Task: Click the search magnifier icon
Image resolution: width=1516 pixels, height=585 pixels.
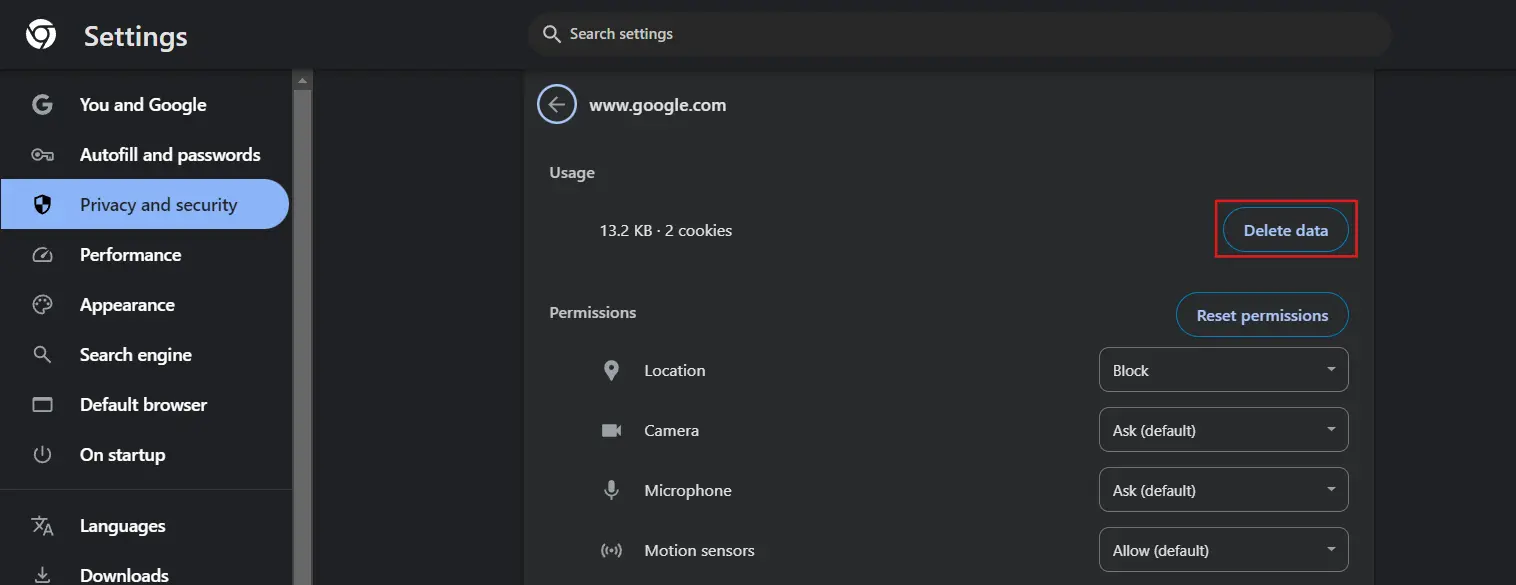Action: [551, 34]
